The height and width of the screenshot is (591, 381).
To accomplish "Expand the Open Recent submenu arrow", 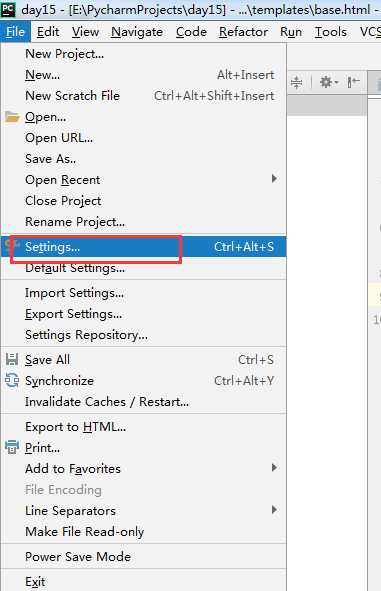I will pos(274,179).
